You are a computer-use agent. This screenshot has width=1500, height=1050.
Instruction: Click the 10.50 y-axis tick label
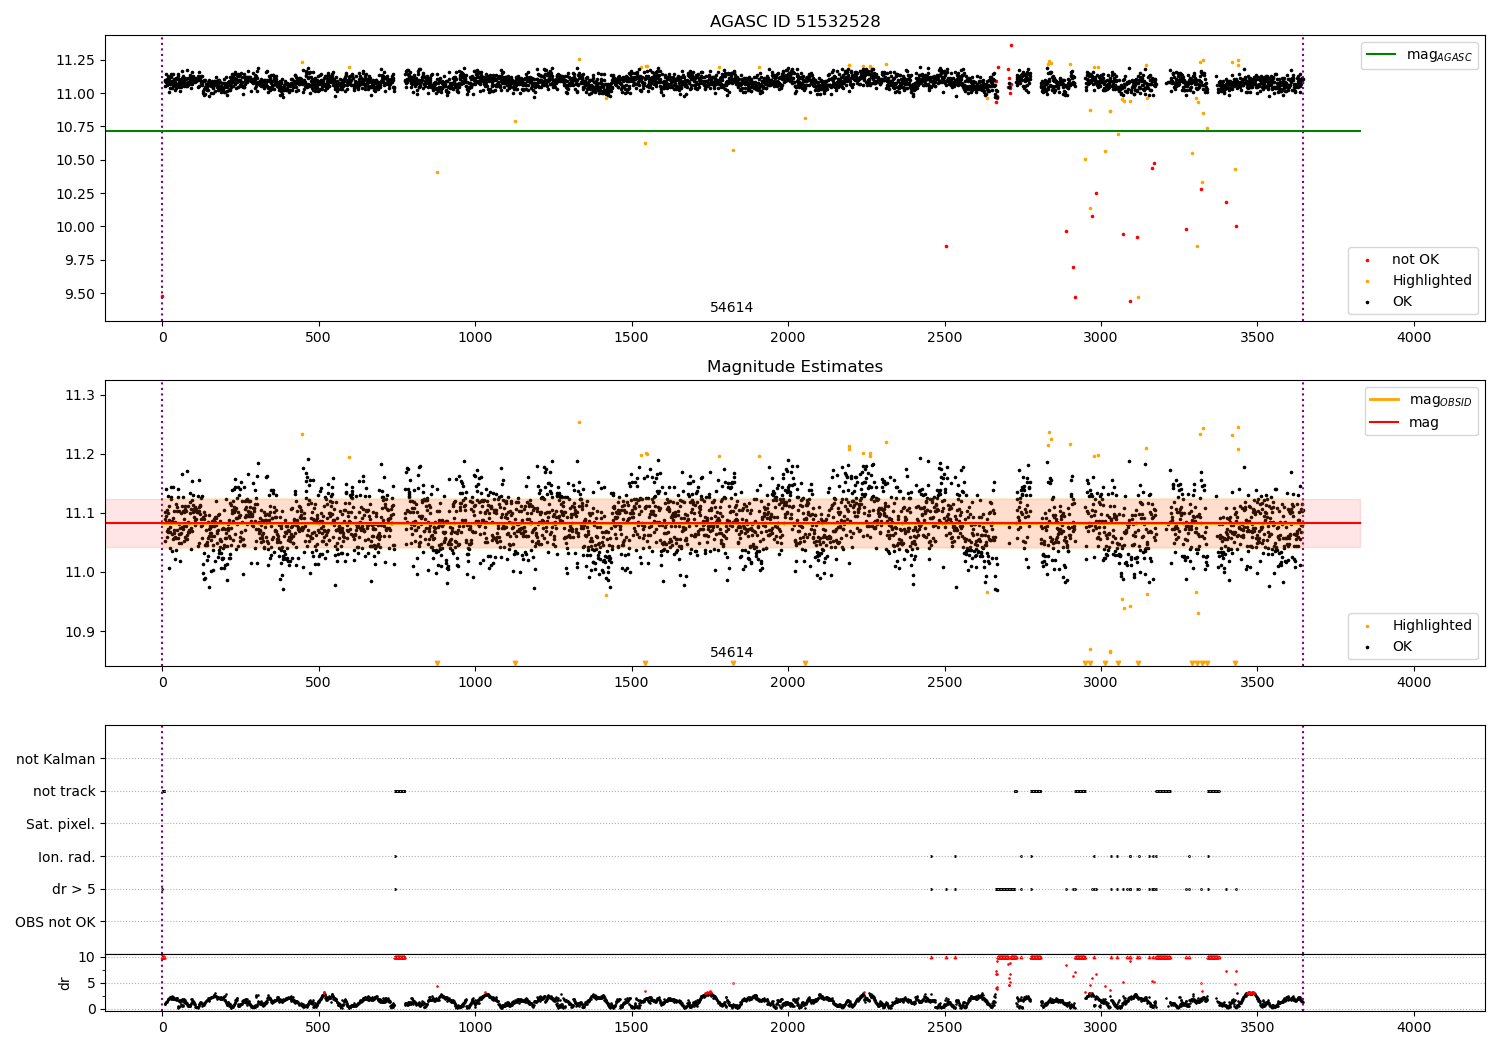pyautogui.click(x=76, y=161)
